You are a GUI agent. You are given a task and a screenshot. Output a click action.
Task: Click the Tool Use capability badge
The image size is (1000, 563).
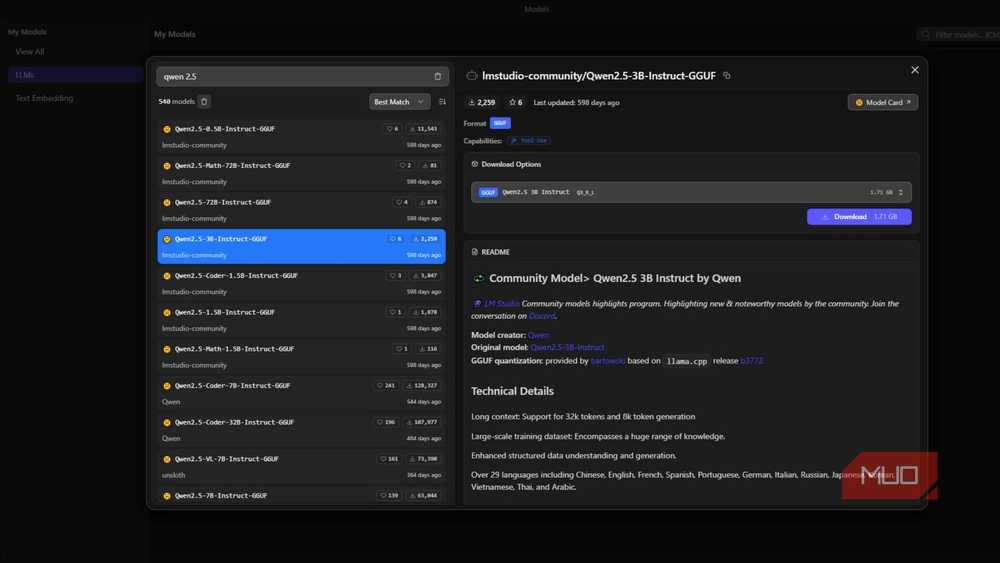click(x=529, y=141)
